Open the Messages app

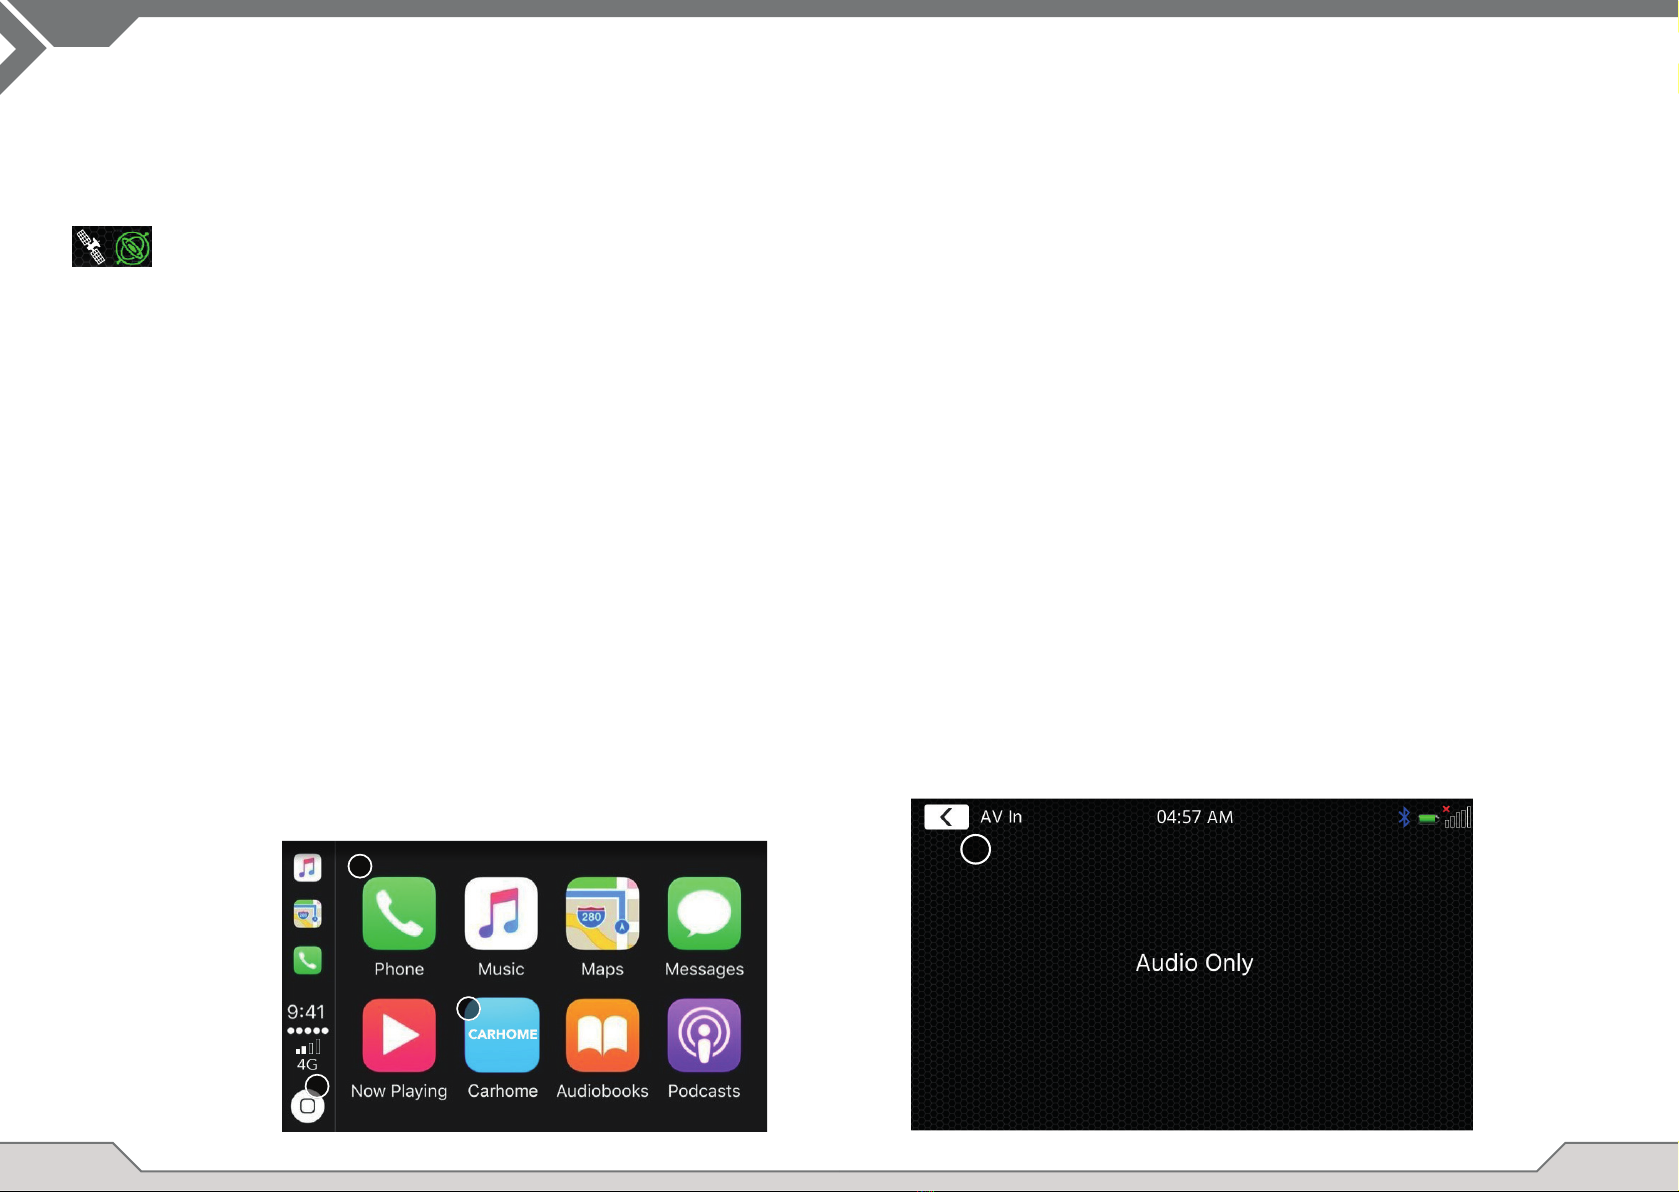(x=704, y=913)
